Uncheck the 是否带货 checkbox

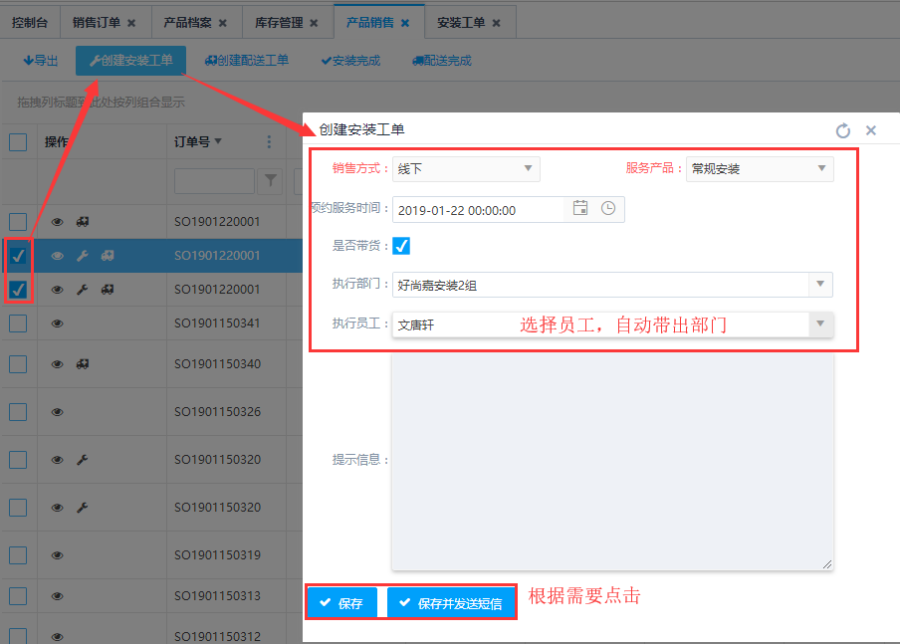(x=401, y=246)
